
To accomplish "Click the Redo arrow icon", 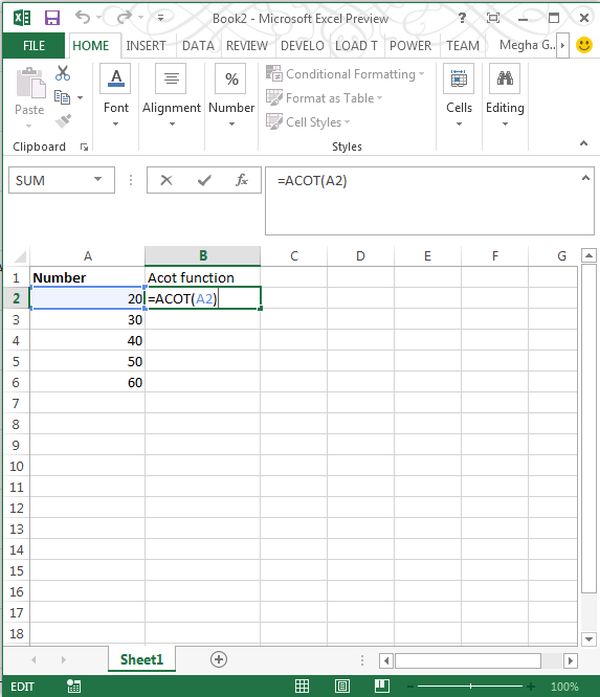I will pos(124,17).
